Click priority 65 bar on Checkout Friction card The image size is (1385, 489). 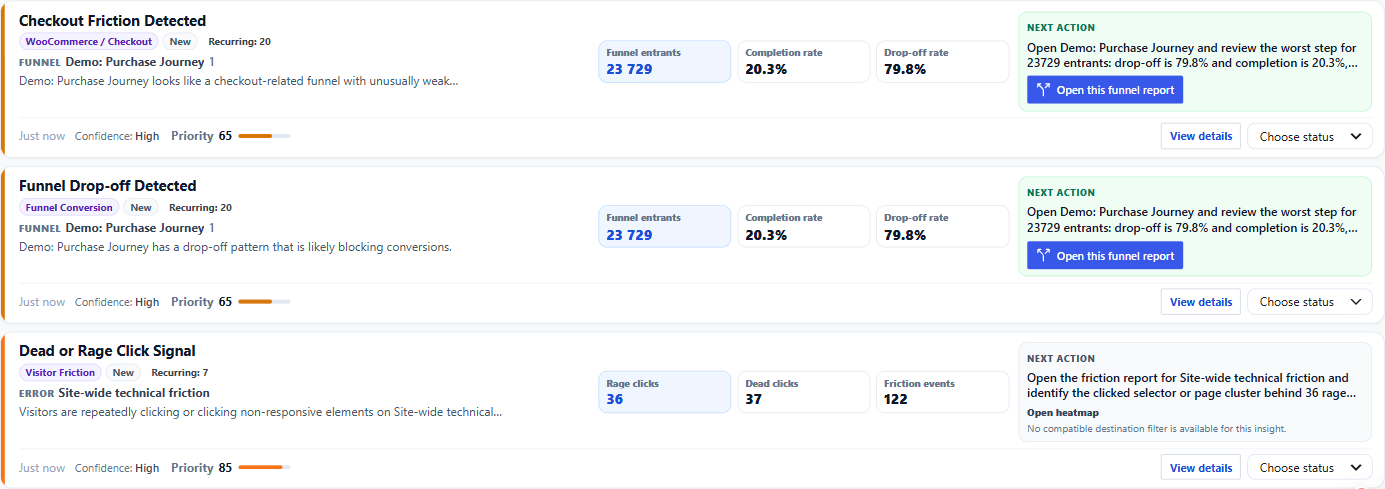click(x=264, y=136)
